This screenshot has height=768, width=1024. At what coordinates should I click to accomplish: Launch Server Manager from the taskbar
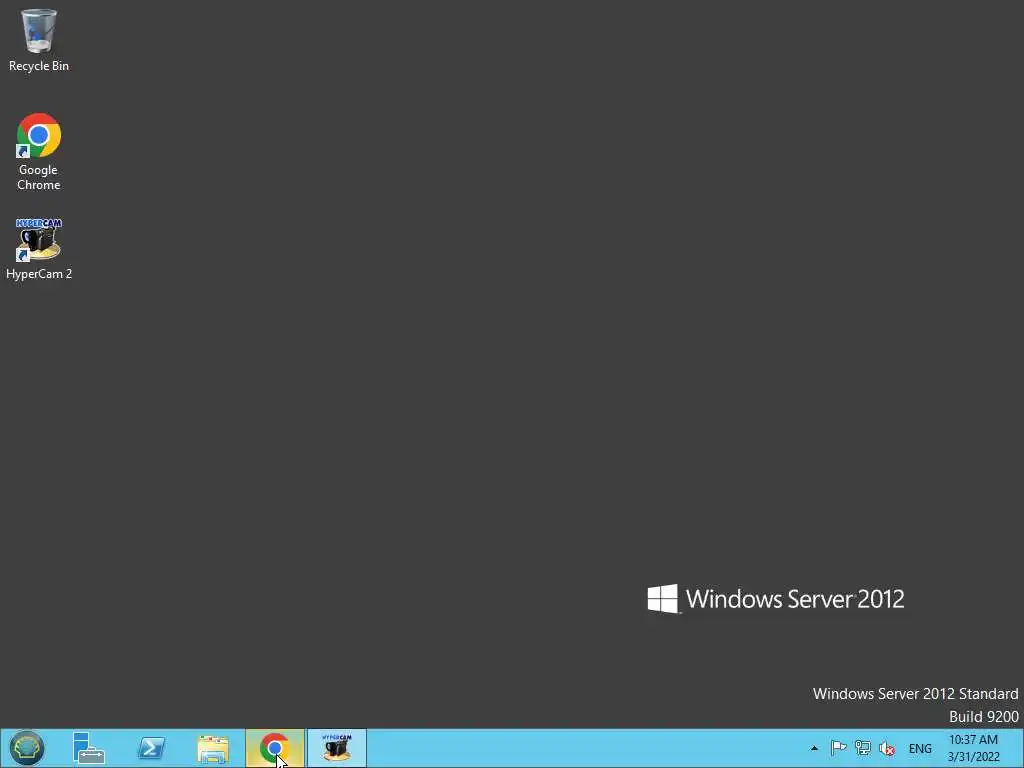click(89, 748)
